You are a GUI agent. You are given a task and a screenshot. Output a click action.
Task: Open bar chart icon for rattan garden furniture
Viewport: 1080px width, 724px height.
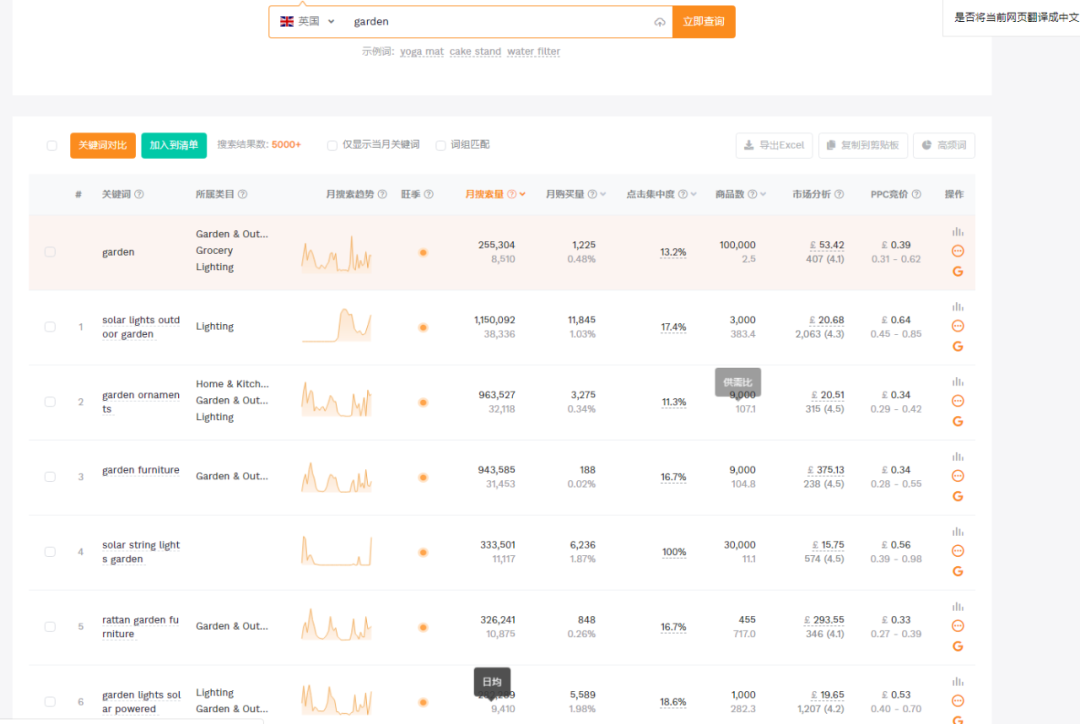(x=957, y=607)
